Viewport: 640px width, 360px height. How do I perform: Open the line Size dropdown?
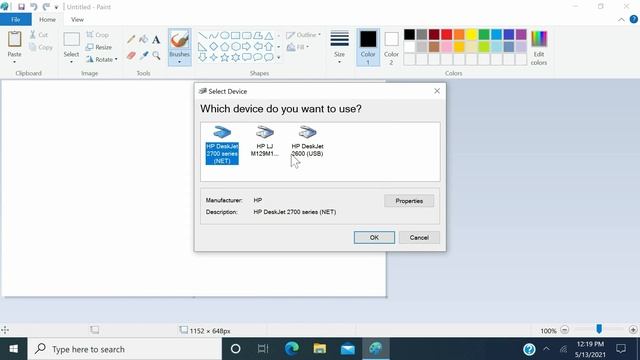[339, 47]
